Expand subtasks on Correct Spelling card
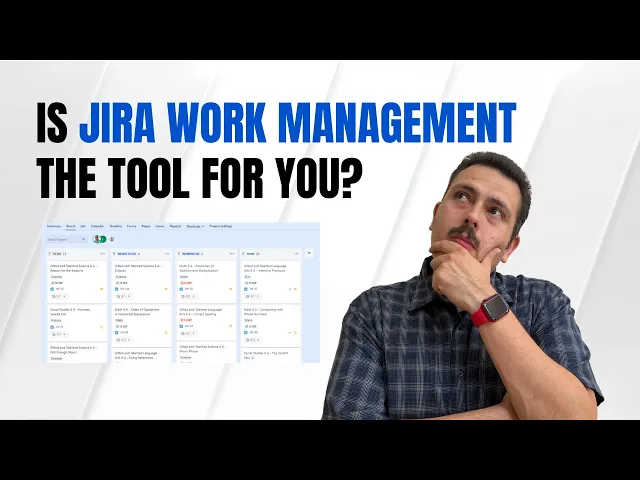640x480 pixels. click(x=188, y=333)
